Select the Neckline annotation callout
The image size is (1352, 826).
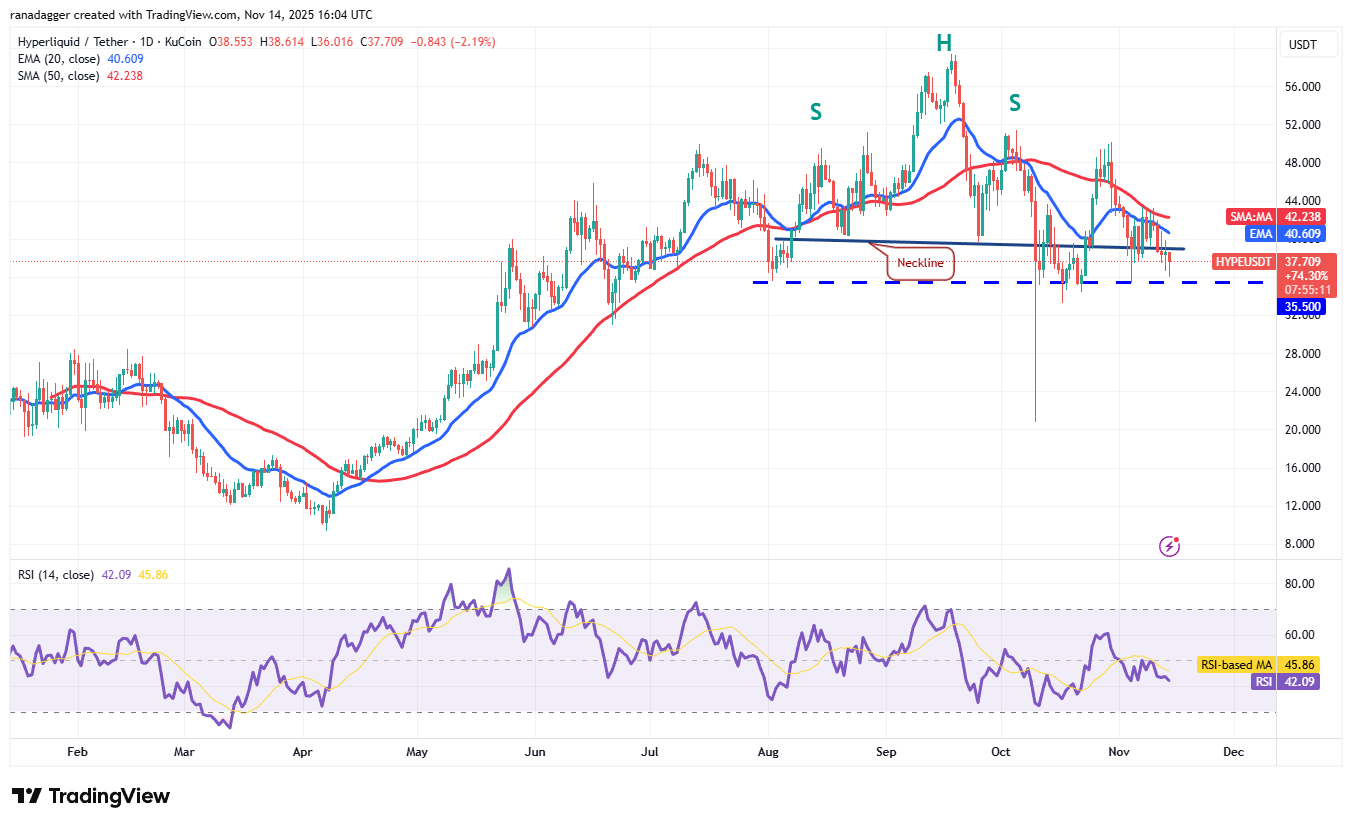coord(919,263)
